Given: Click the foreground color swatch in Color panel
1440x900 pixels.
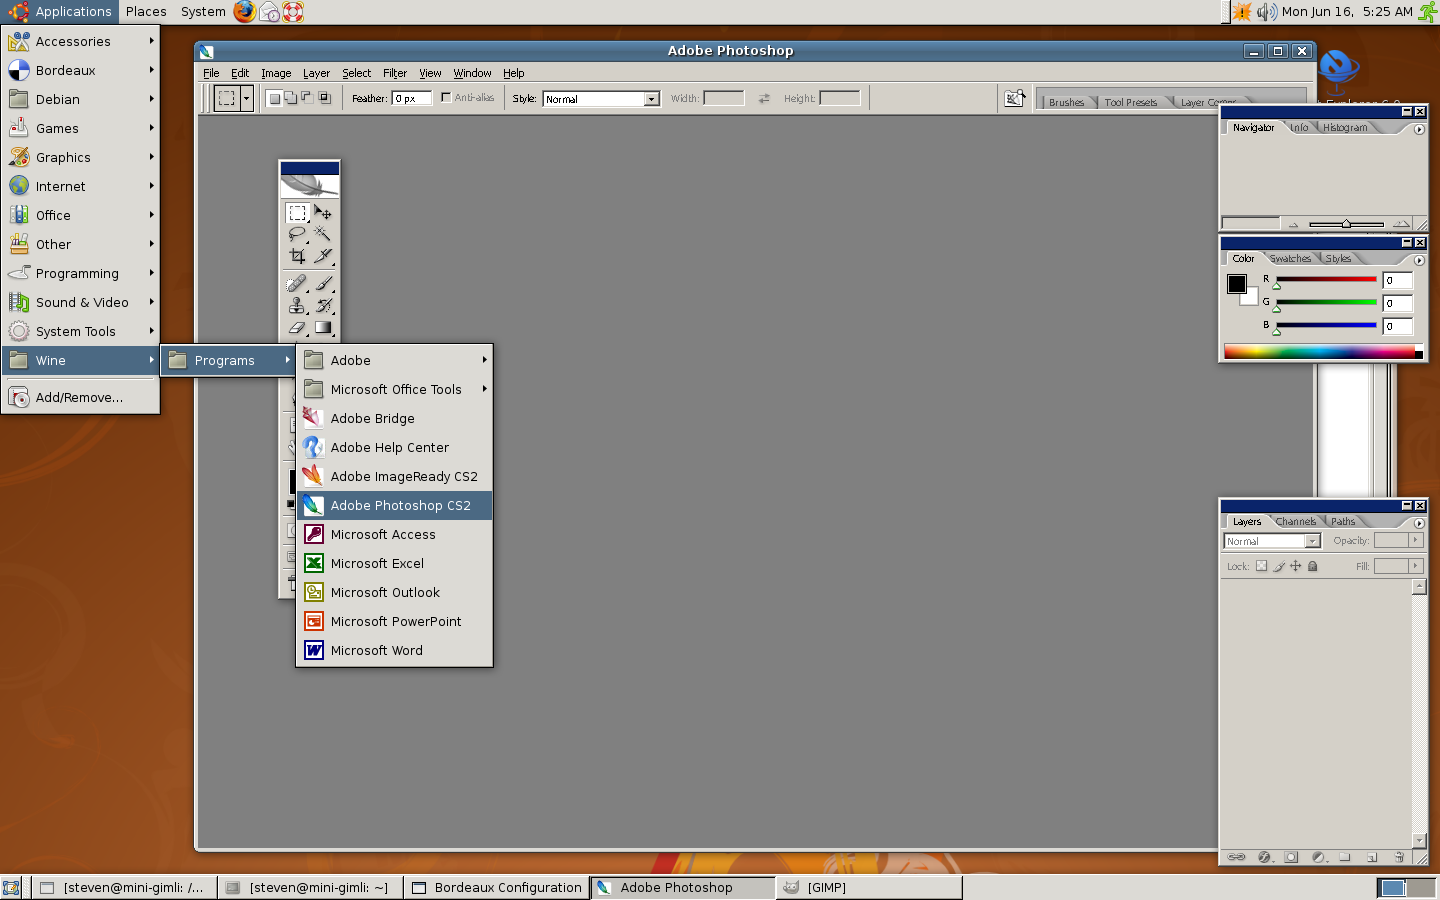Looking at the screenshot, I should pyautogui.click(x=1237, y=283).
